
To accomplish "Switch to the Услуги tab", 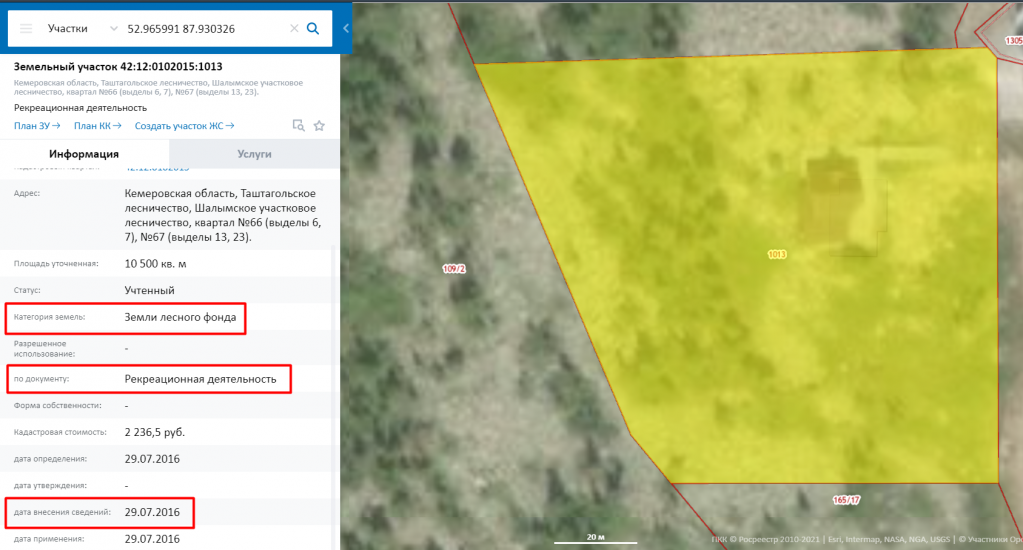I will tap(254, 154).
